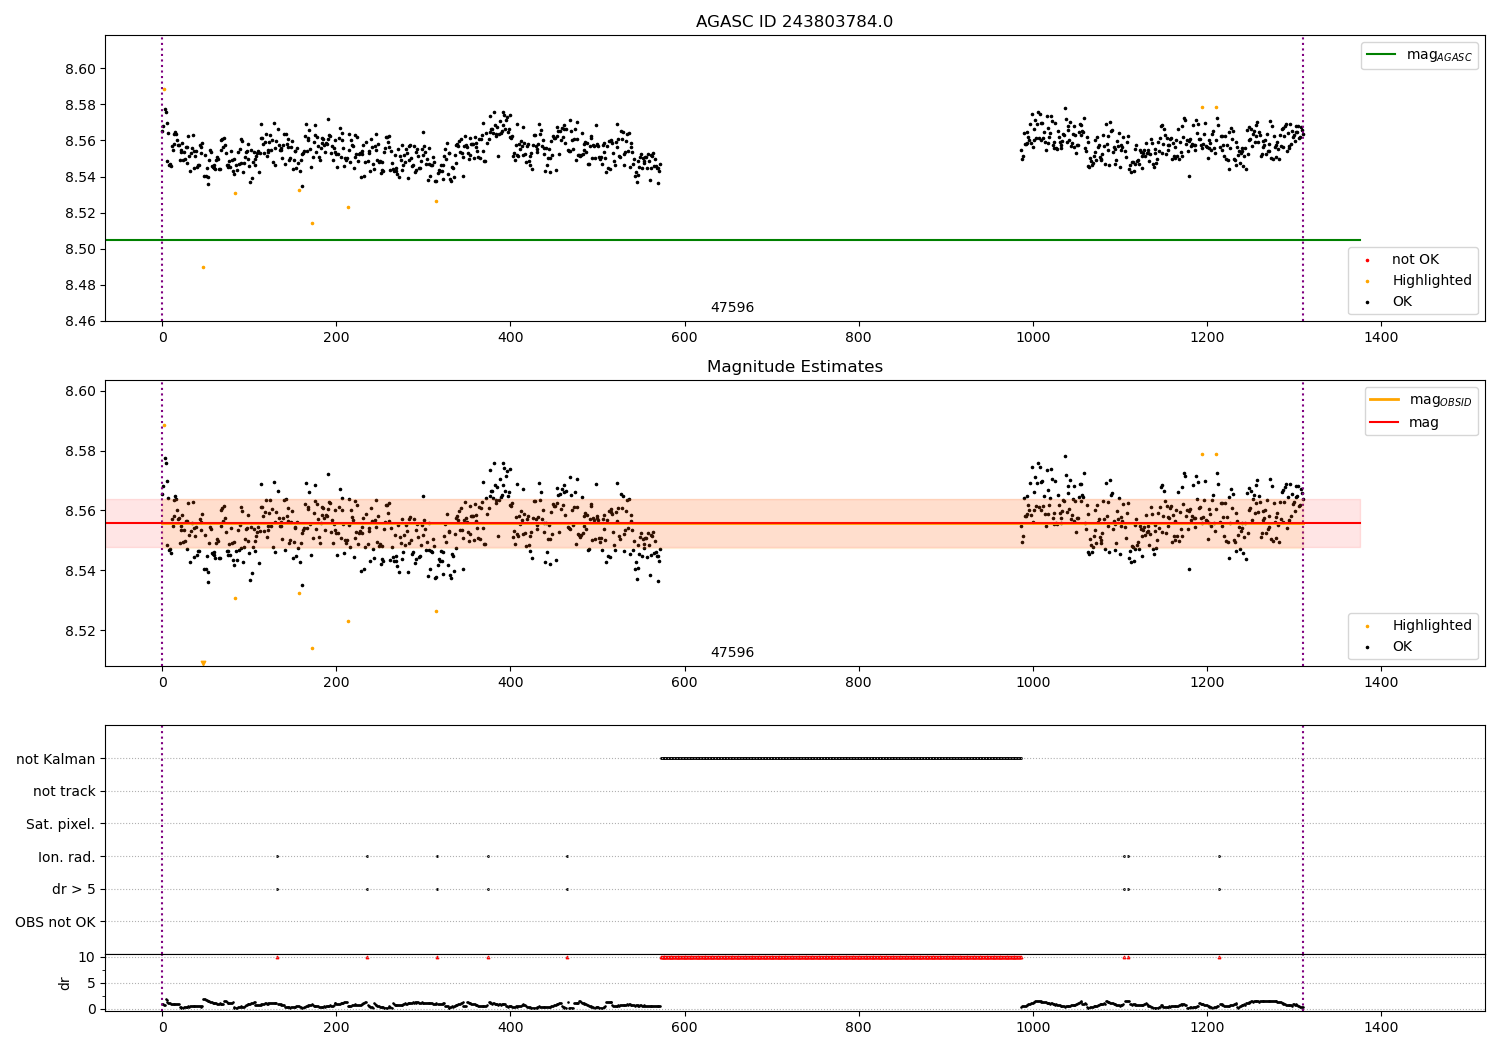Screen dimensions: 1500x1050
Task: Click the '1400' x-tick in the top plot
Action: click(x=1381, y=338)
